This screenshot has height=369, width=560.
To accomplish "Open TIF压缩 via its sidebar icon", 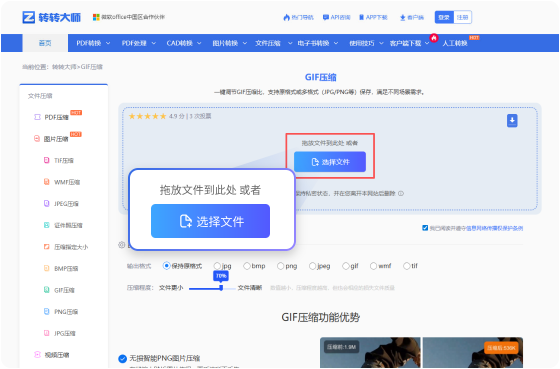I will pyautogui.click(x=46, y=160).
